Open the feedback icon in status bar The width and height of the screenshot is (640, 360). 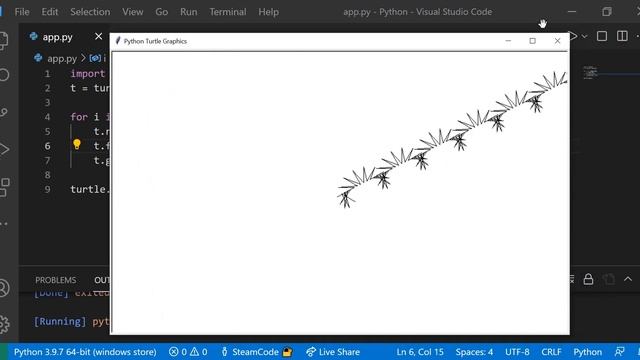tap(620, 351)
